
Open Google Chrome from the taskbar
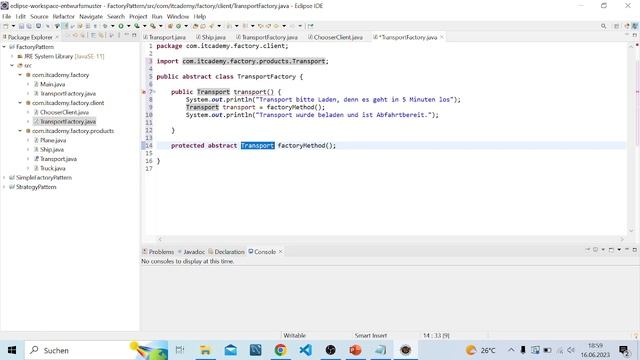[280, 350]
